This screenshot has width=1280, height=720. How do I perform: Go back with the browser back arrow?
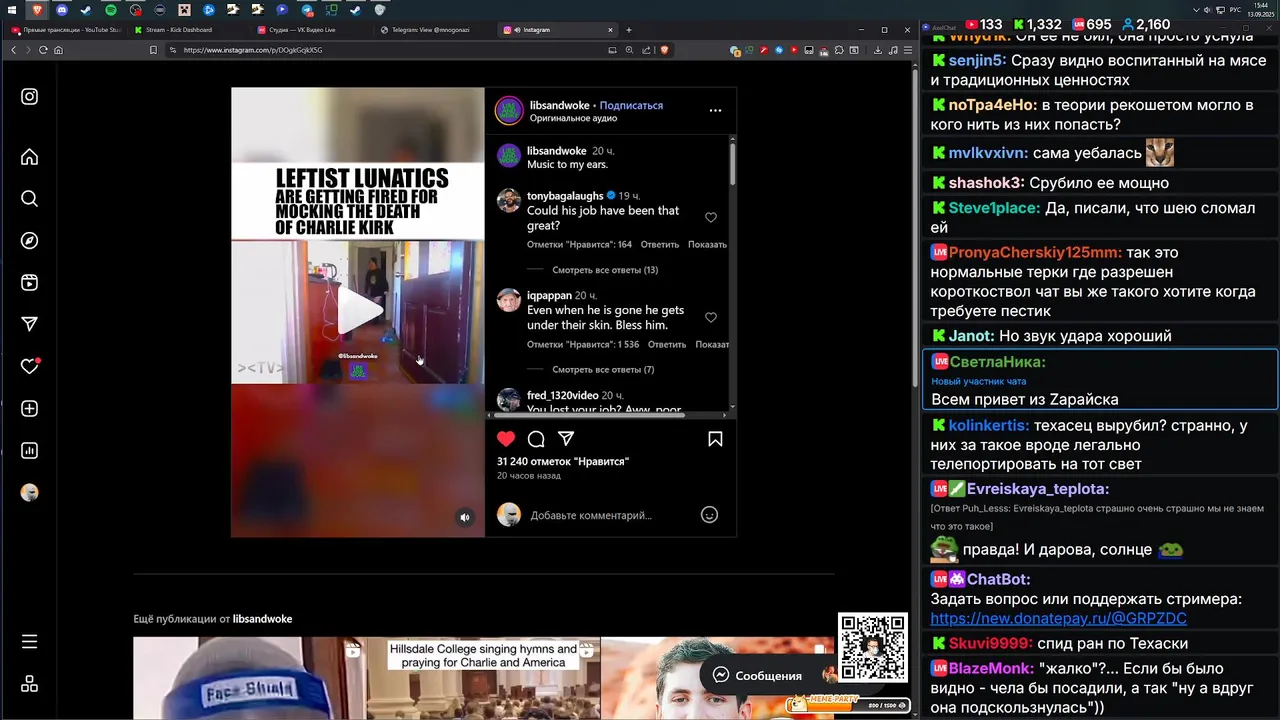pyautogui.click(x=13, y=50)
